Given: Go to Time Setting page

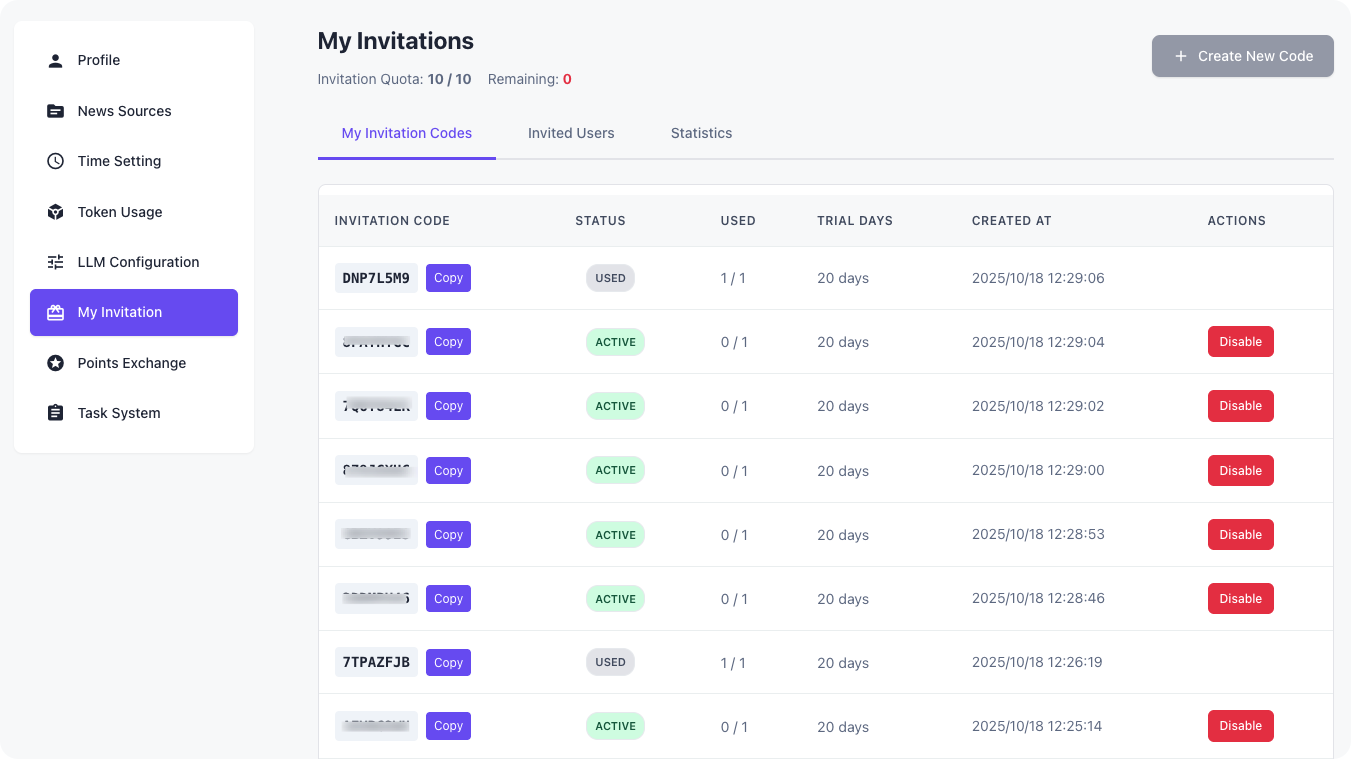Looking at the screenshot, I should [134, 161].
